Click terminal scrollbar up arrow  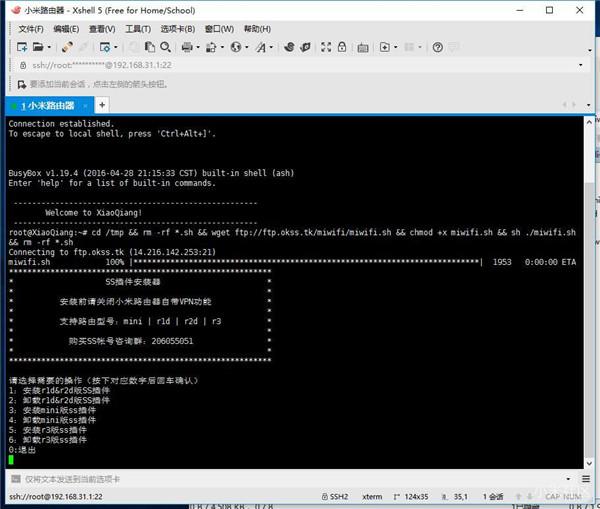click(589, 122)
